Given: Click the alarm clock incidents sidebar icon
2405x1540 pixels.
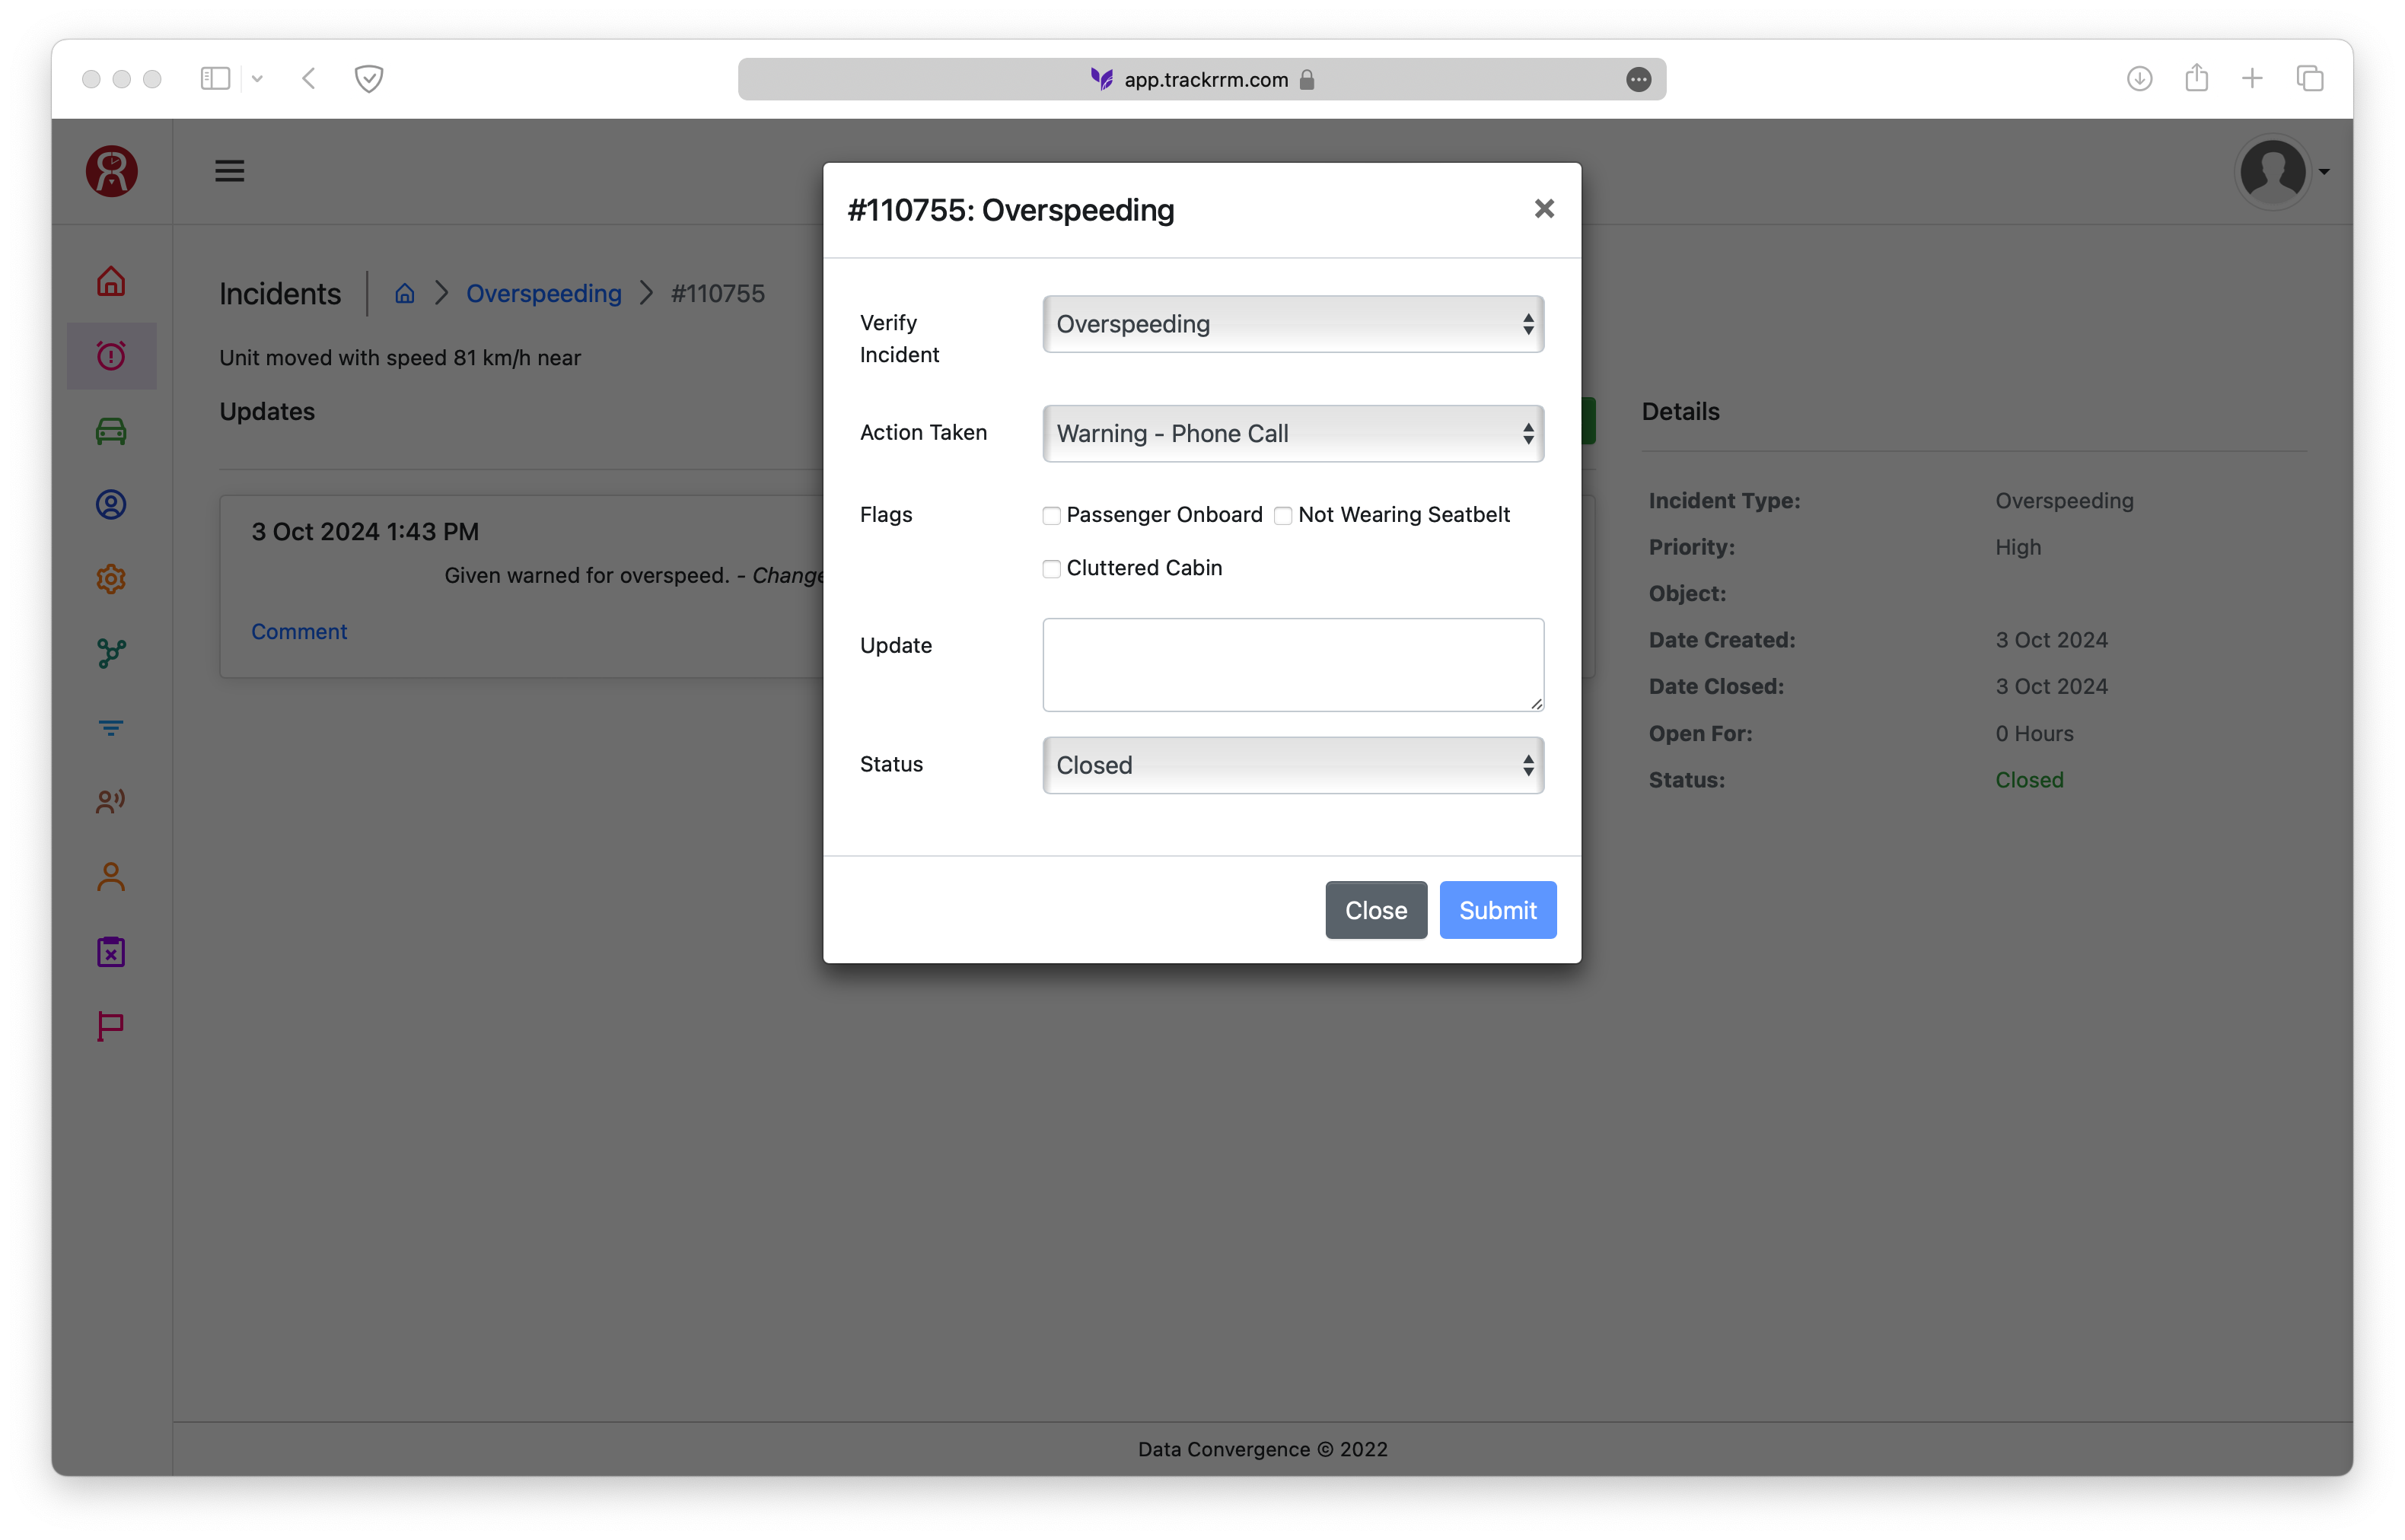Looking at the screenshot, I should (x=111, y=356).
